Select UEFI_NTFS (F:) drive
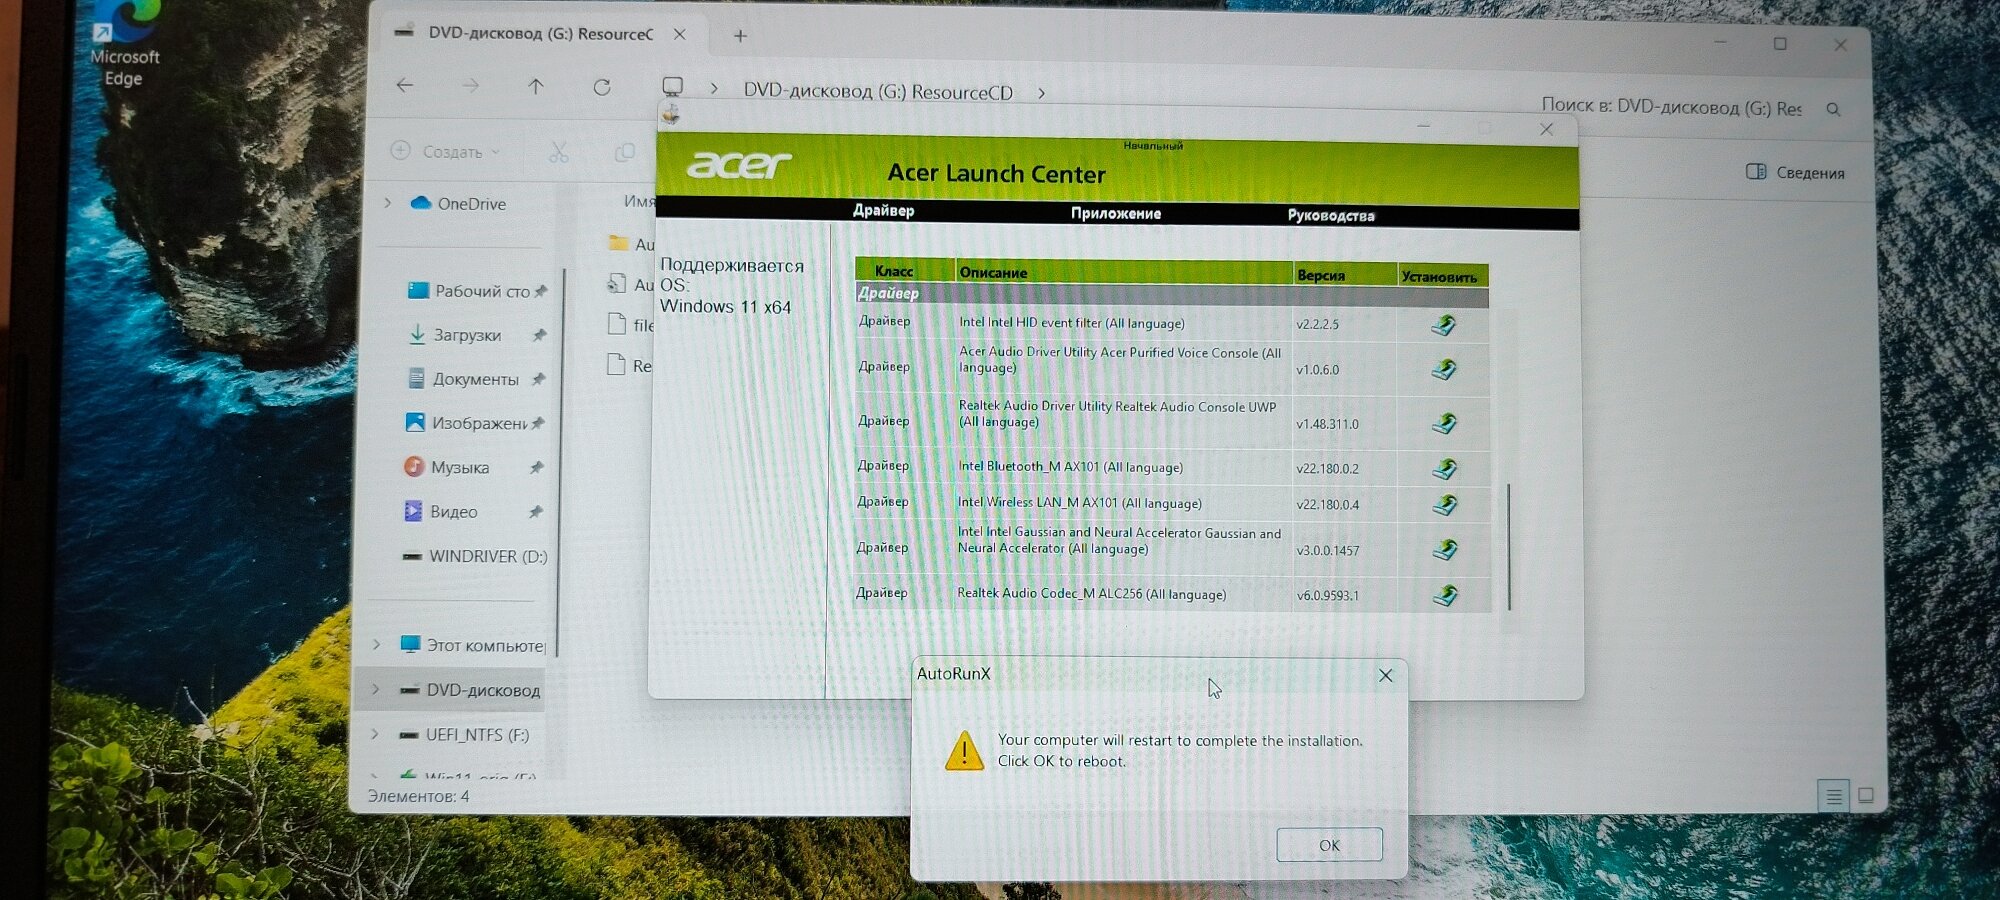2000x900 pixels. click(x=464, y=735)
